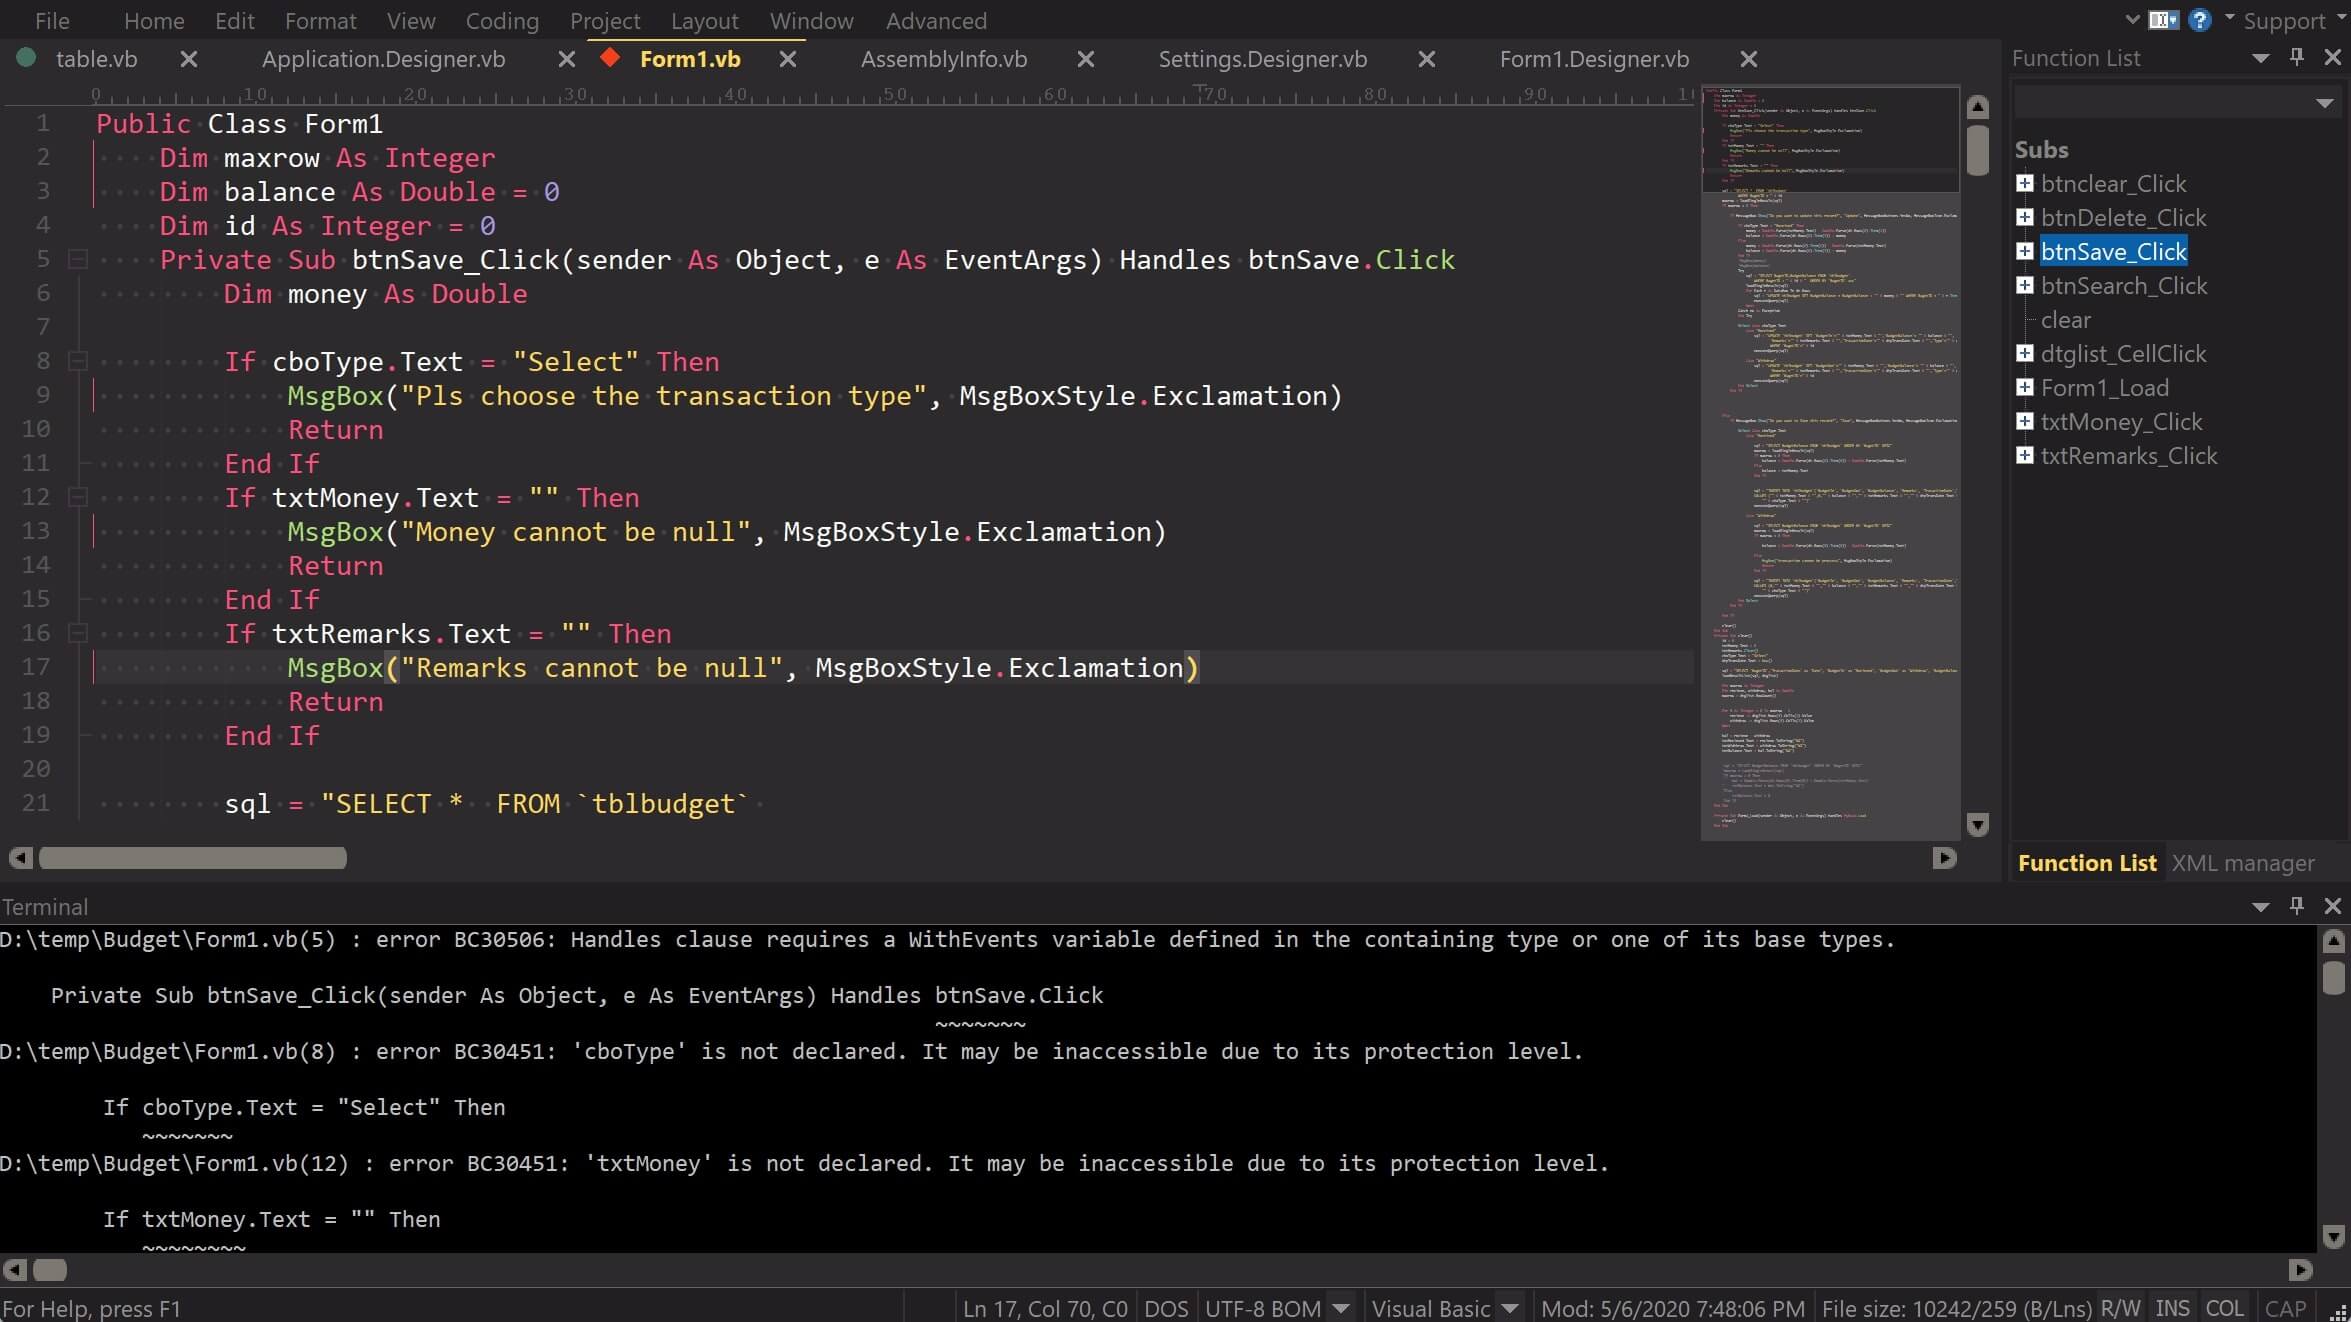Pin the Function List panel

[x=2297, y=58]
